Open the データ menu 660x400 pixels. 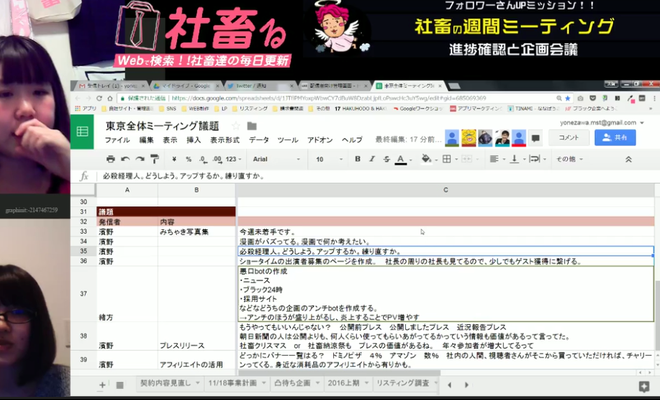(259, 140)
